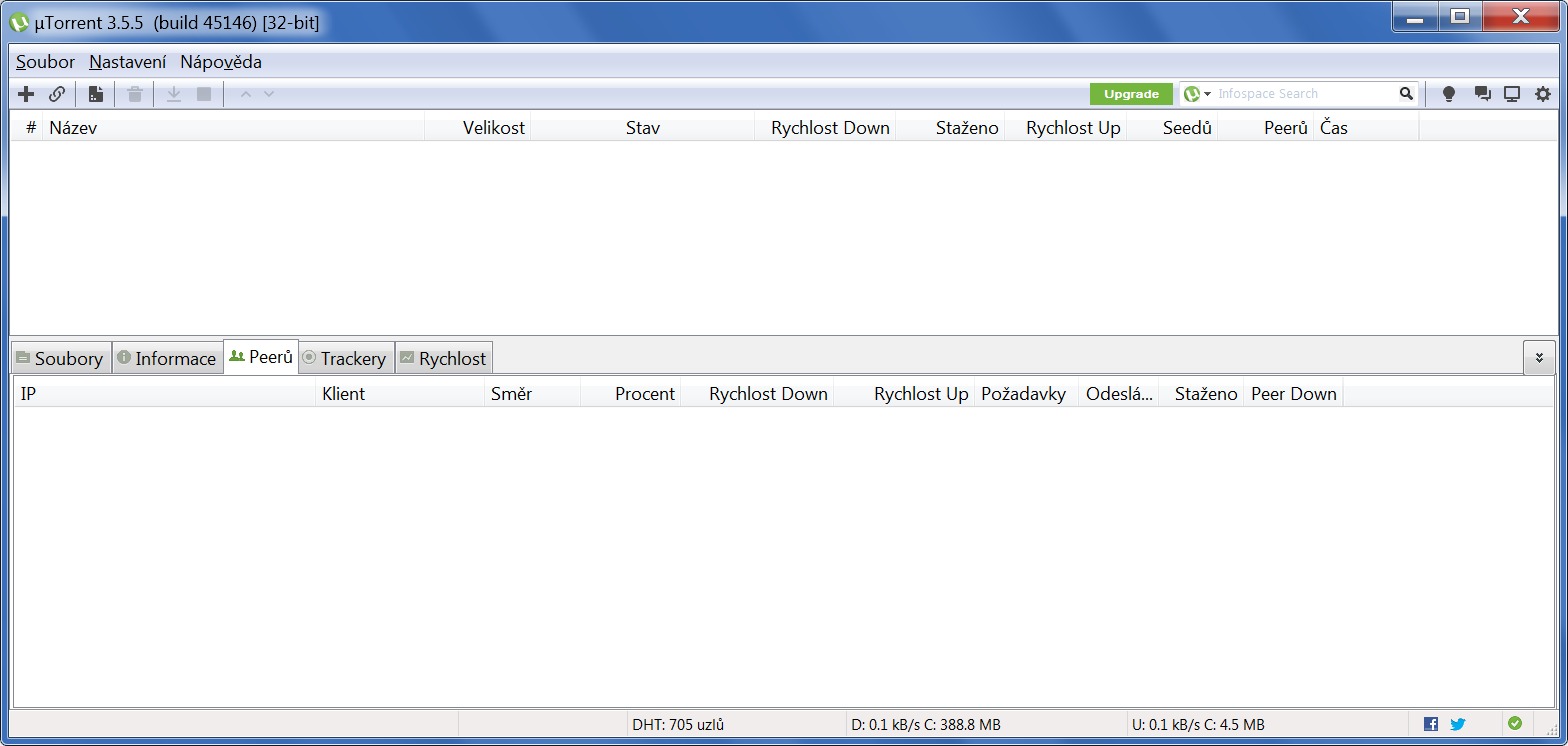Start download with the down-arrow icon
Viewport: 1568px width, 746px height.
[174, 94]
